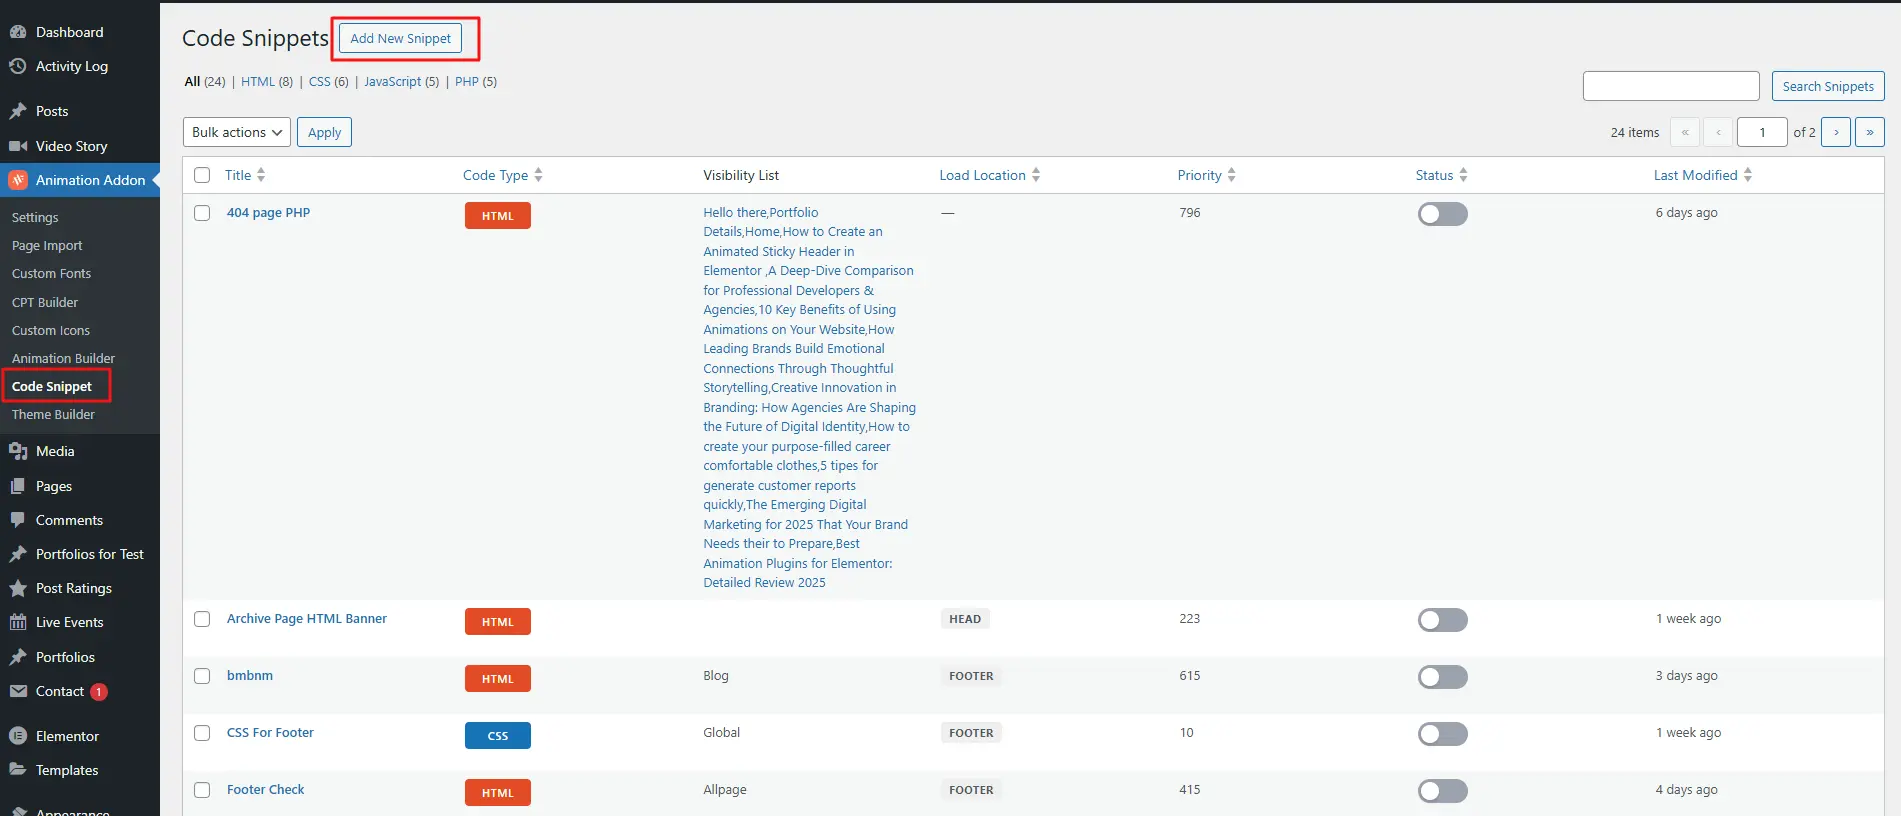
Task: Click the Dashboard gauge icon in sidebar
Action: coord(18,32)
